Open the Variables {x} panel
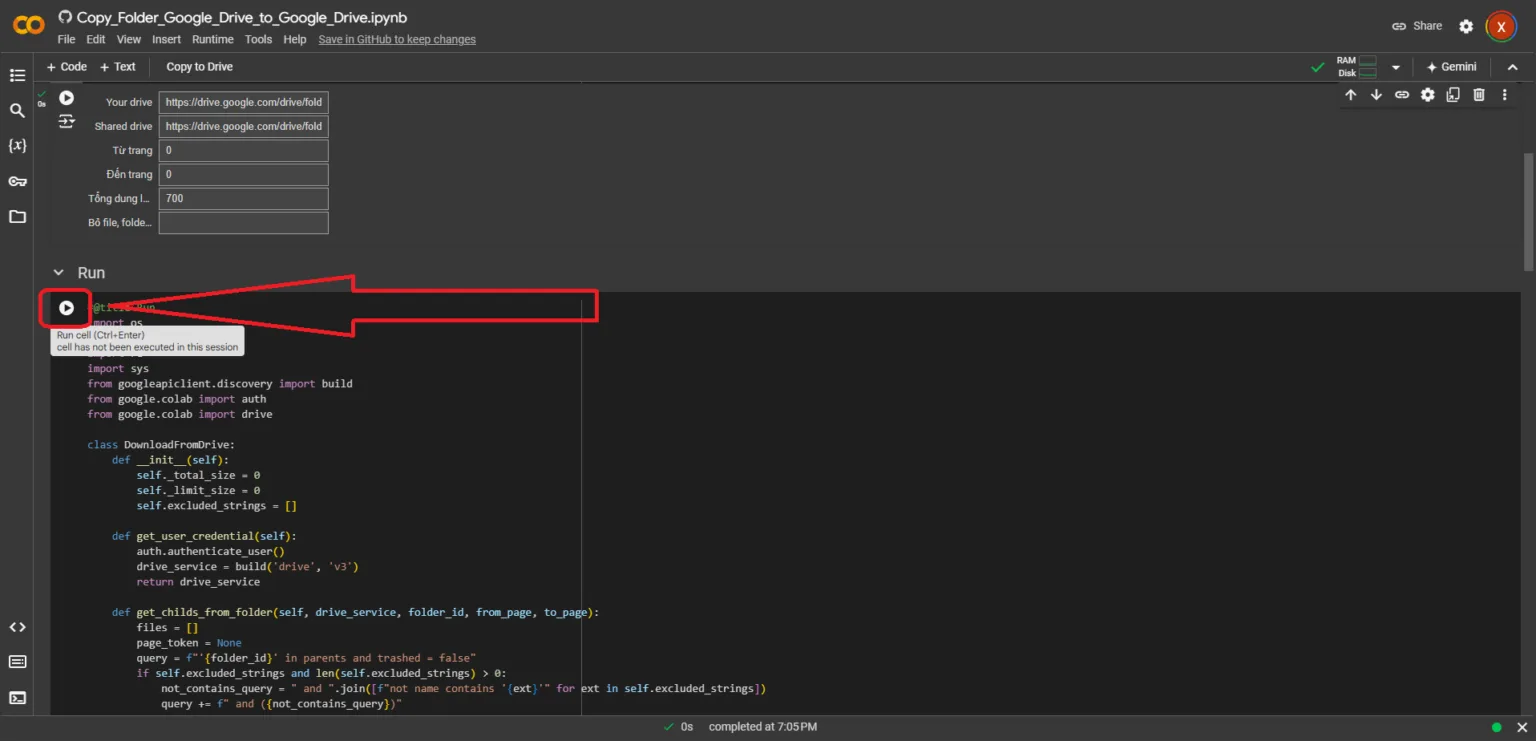Image resolution: width=1536 pixels, height=741 pixels. (17, 146)
